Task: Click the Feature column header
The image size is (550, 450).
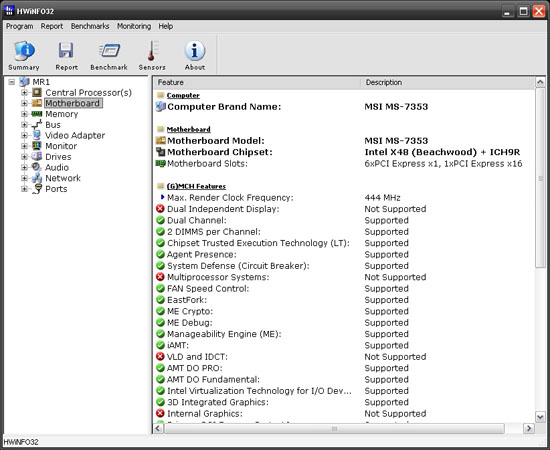Action: (x=257, y=82)
